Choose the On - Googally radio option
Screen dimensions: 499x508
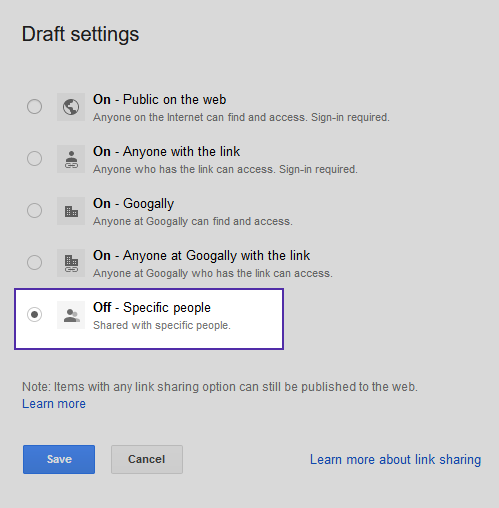[34, 211]
